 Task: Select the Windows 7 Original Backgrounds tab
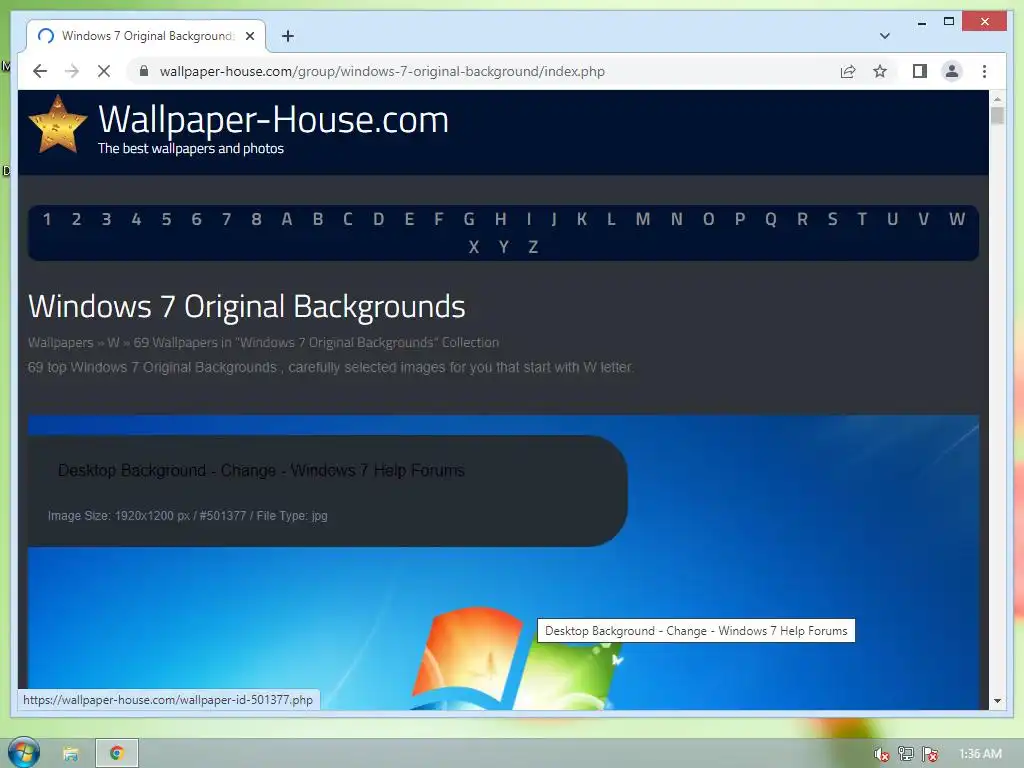[x=147, y=36]
